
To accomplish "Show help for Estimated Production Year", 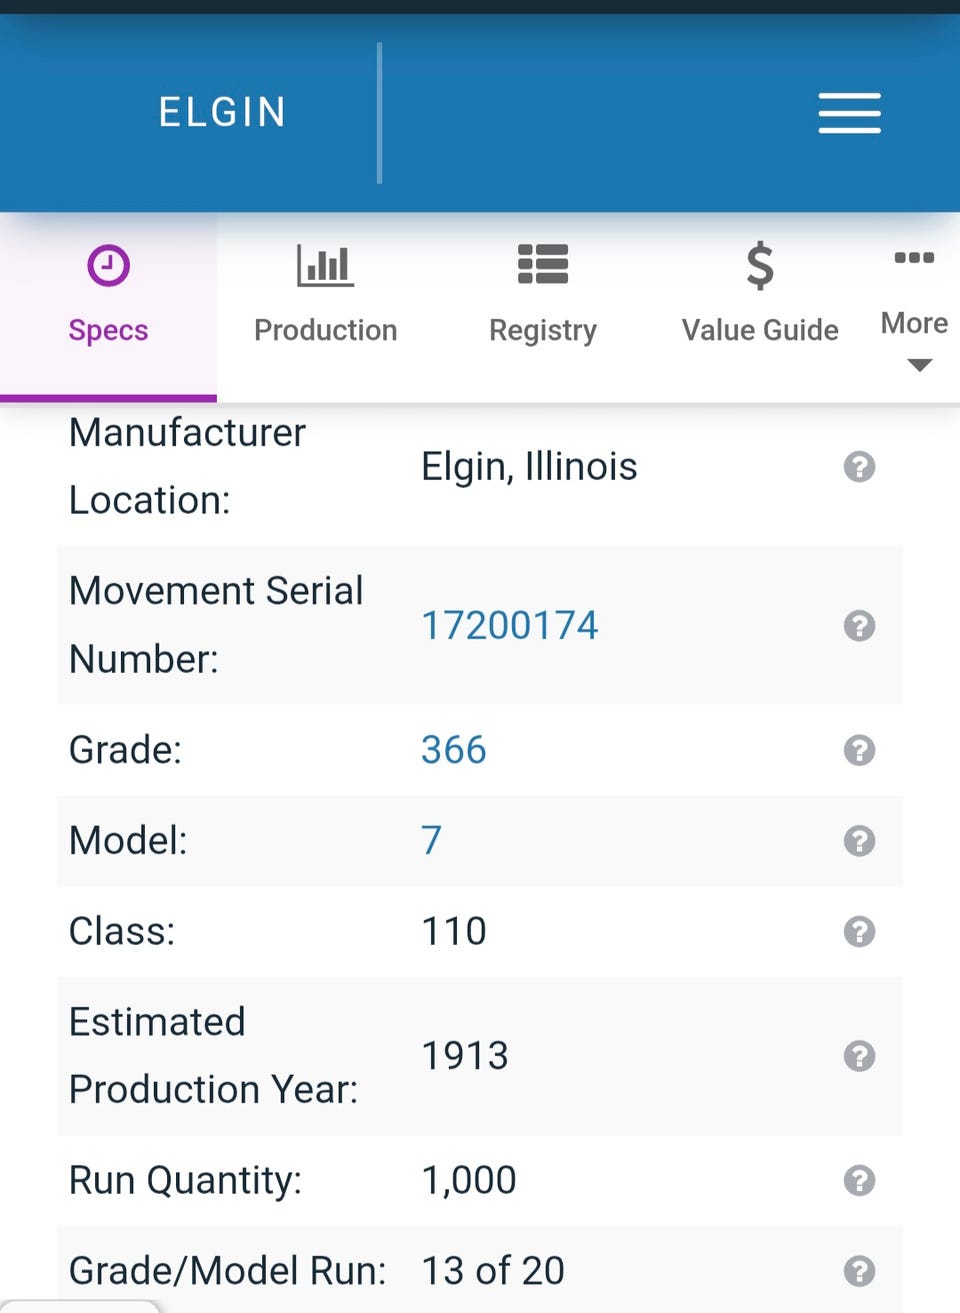I will pyautogui.click(x=859, y=1056).
